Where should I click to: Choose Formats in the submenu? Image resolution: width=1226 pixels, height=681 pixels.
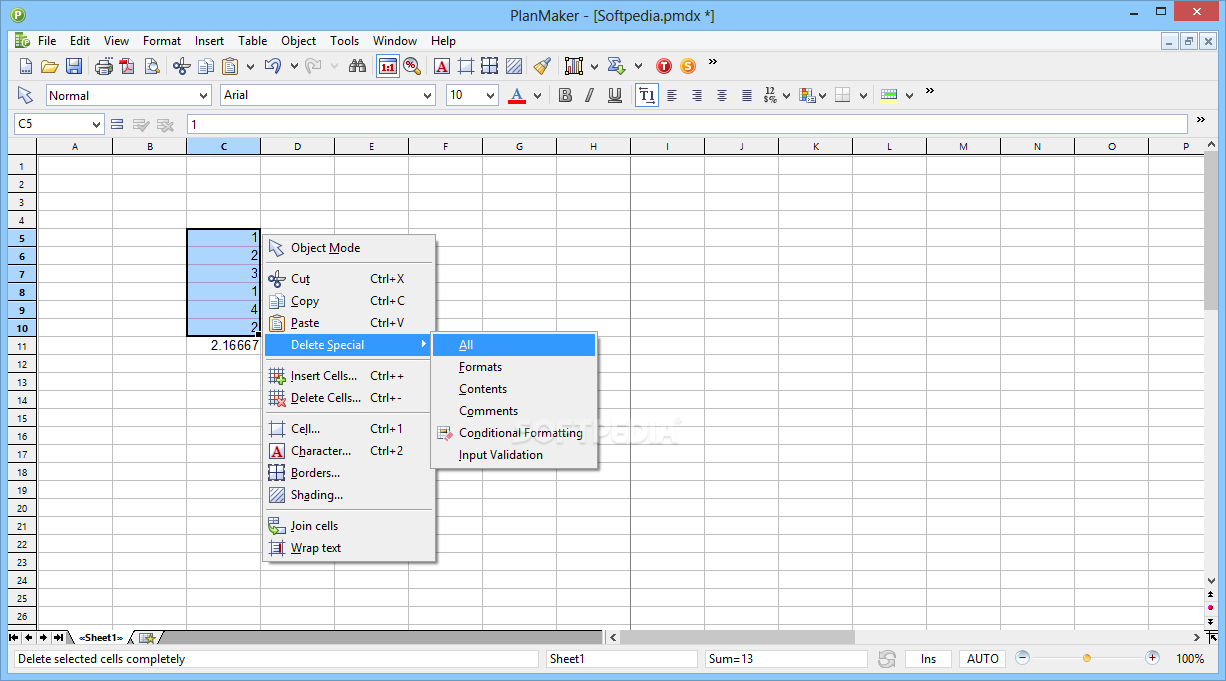514,367
